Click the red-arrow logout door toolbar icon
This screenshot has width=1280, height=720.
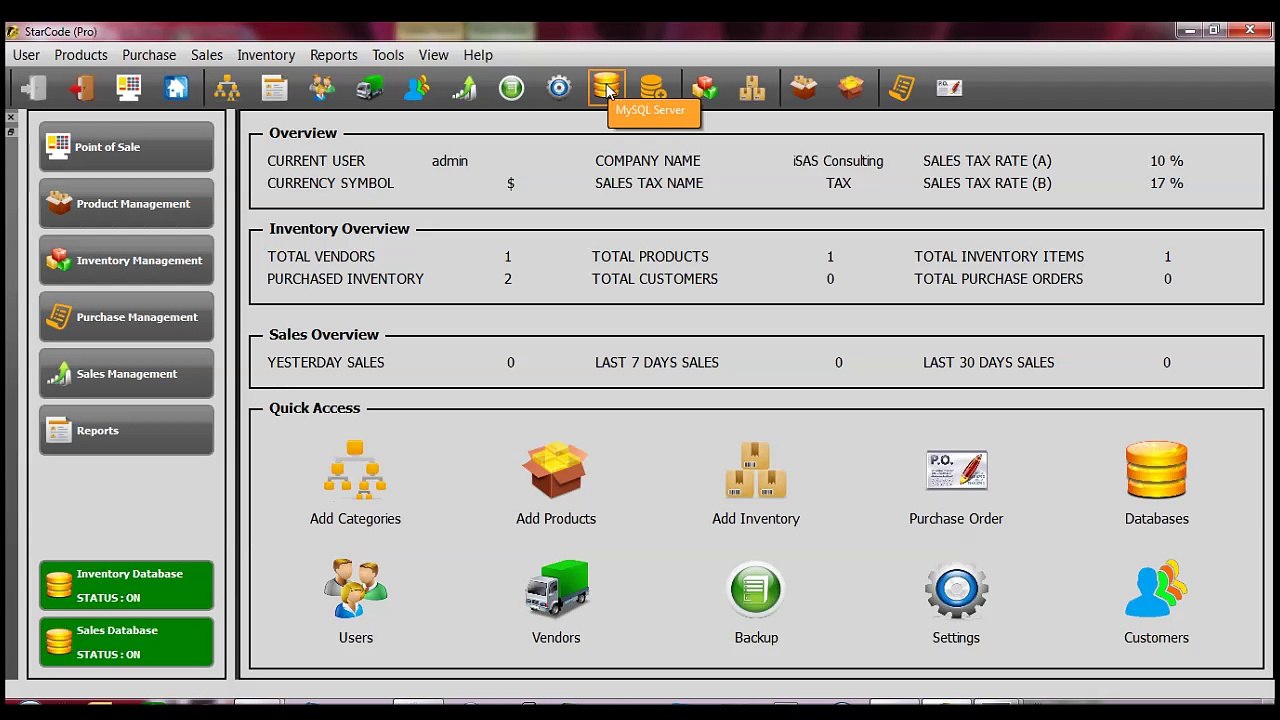(x=81, y=88)
